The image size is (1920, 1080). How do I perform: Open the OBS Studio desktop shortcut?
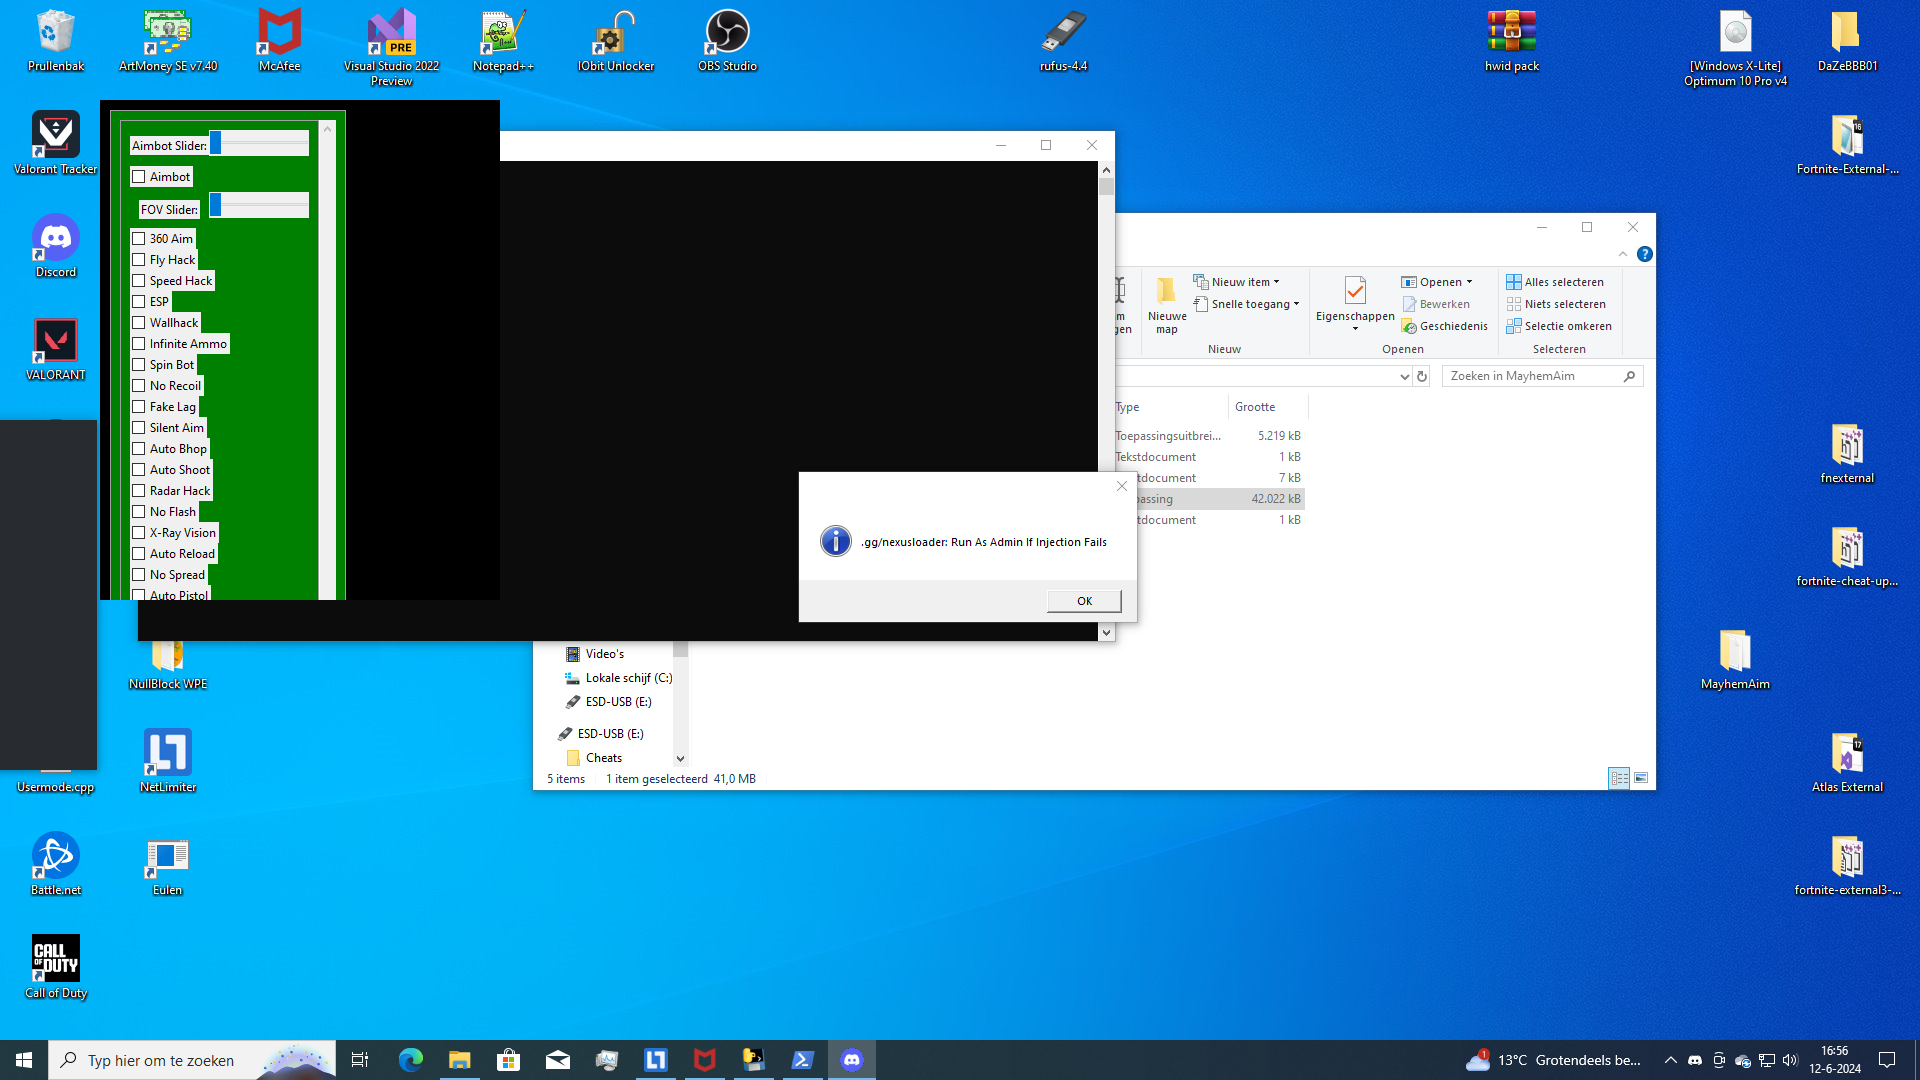(727, 41)
